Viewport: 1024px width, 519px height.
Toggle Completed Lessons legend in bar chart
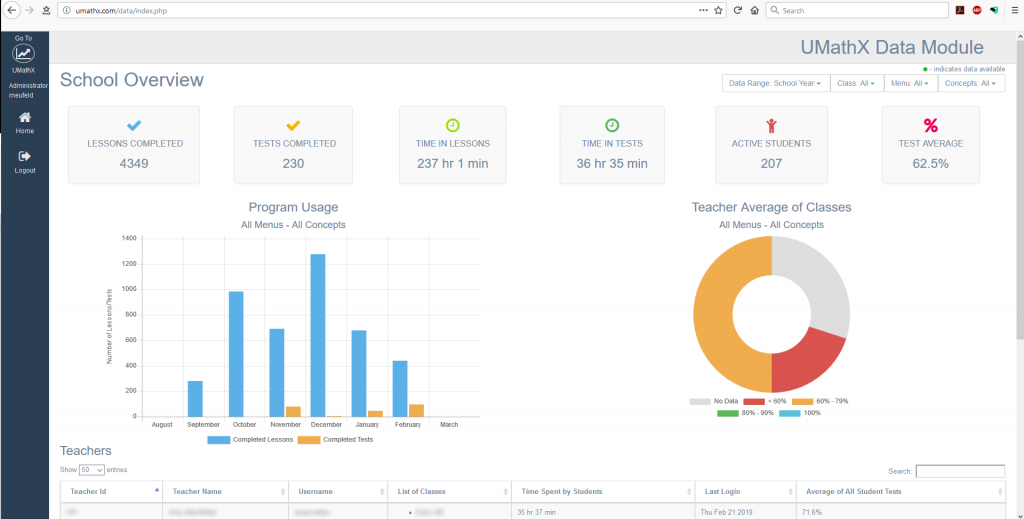250,440
